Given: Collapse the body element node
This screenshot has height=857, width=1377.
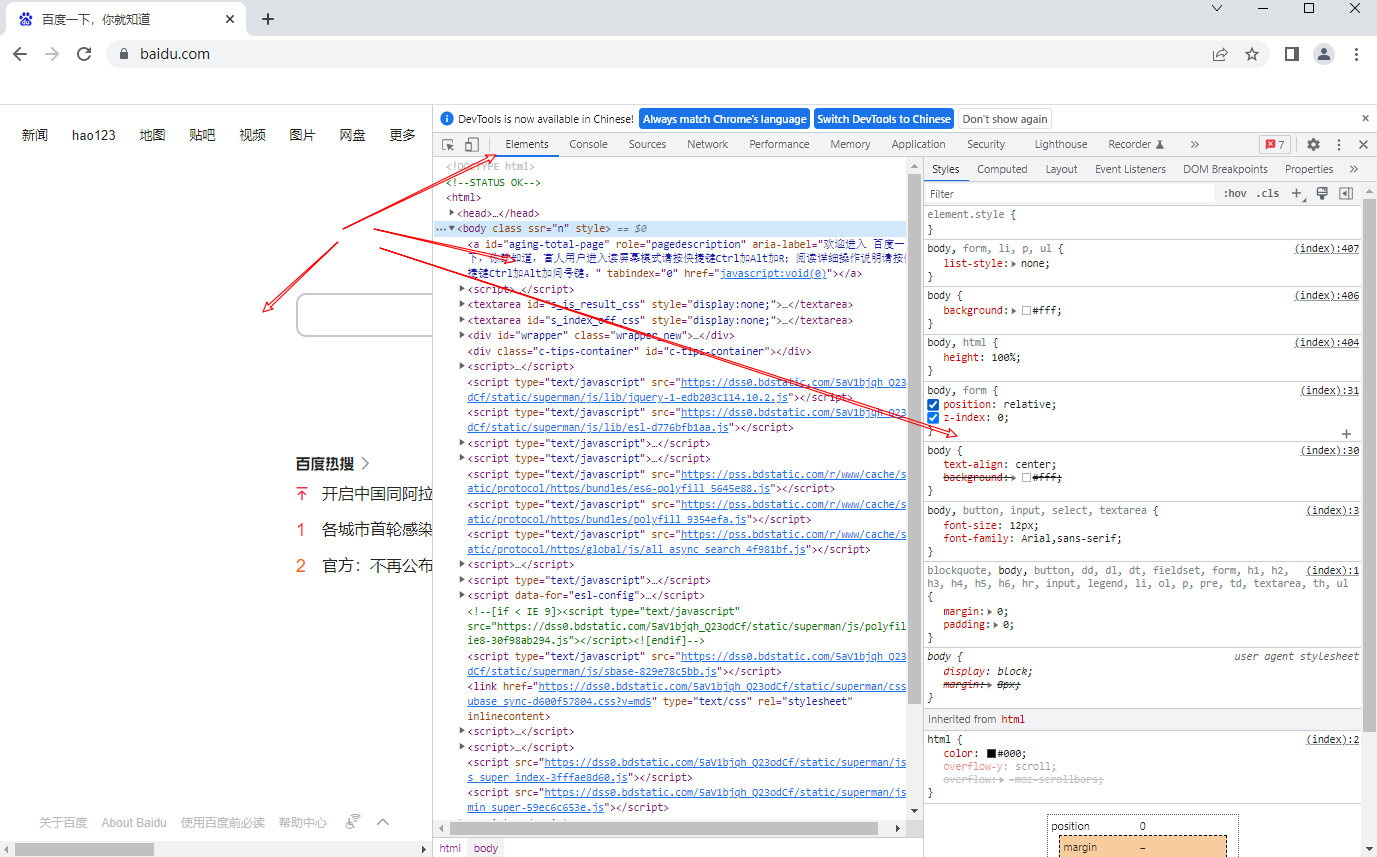Looking at the screenshot, I should tap(452, 229).
